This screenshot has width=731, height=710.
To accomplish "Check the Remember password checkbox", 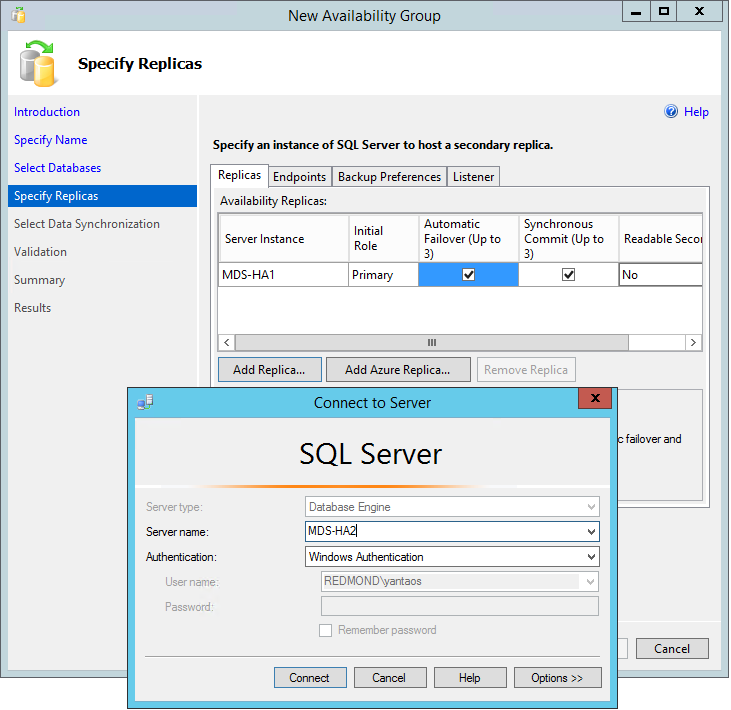I will (325, 630).
